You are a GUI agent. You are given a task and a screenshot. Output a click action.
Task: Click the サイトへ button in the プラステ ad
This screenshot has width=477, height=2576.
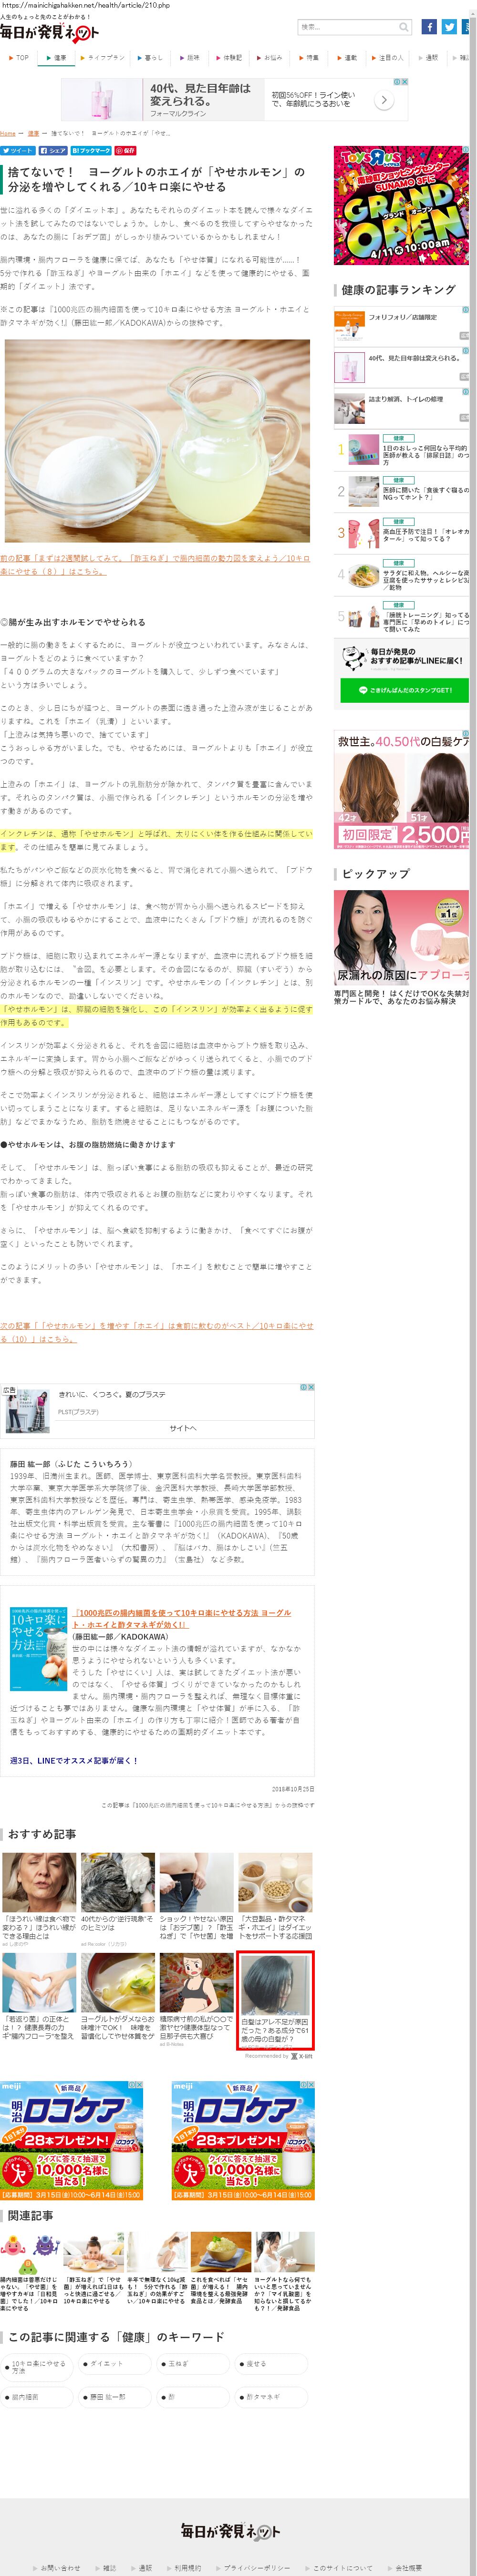[183, 1428]
